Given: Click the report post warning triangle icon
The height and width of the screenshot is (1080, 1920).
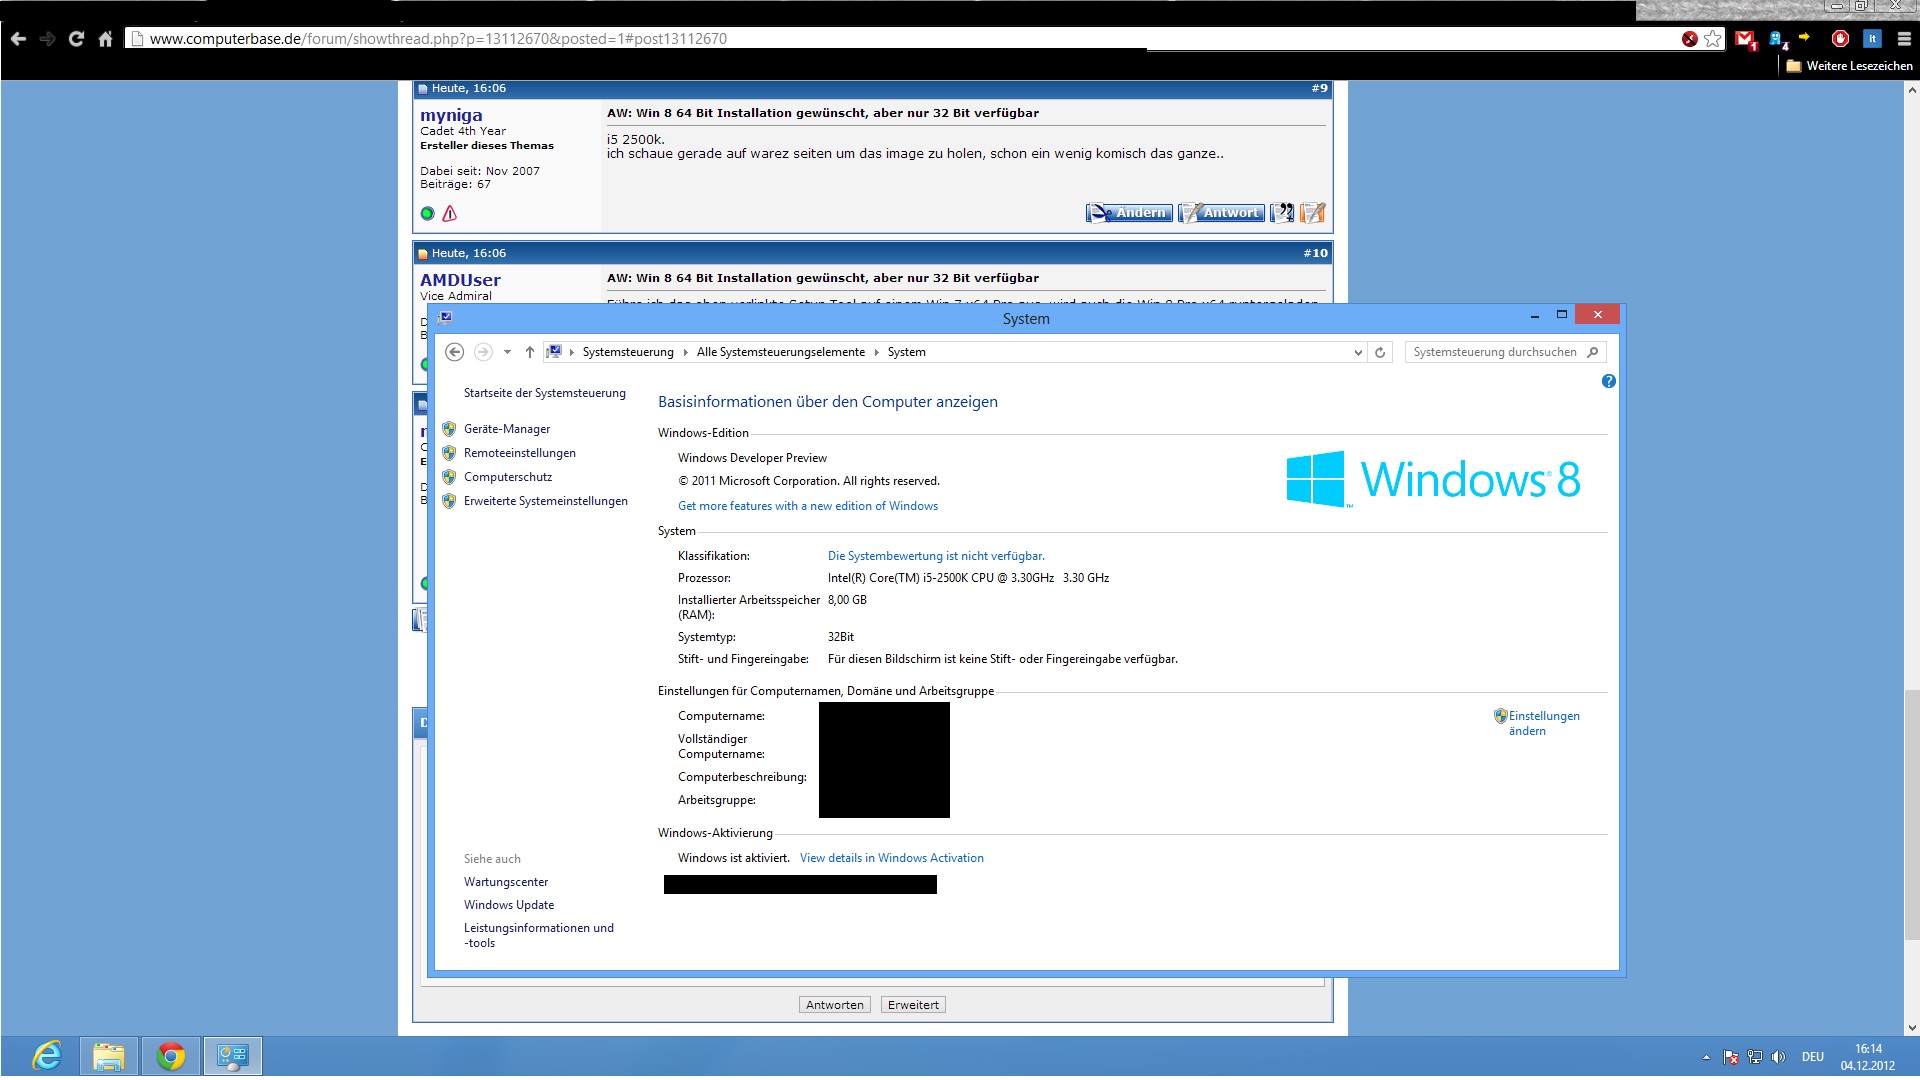Looking at the screenshot, I should [x=450, y=213].
